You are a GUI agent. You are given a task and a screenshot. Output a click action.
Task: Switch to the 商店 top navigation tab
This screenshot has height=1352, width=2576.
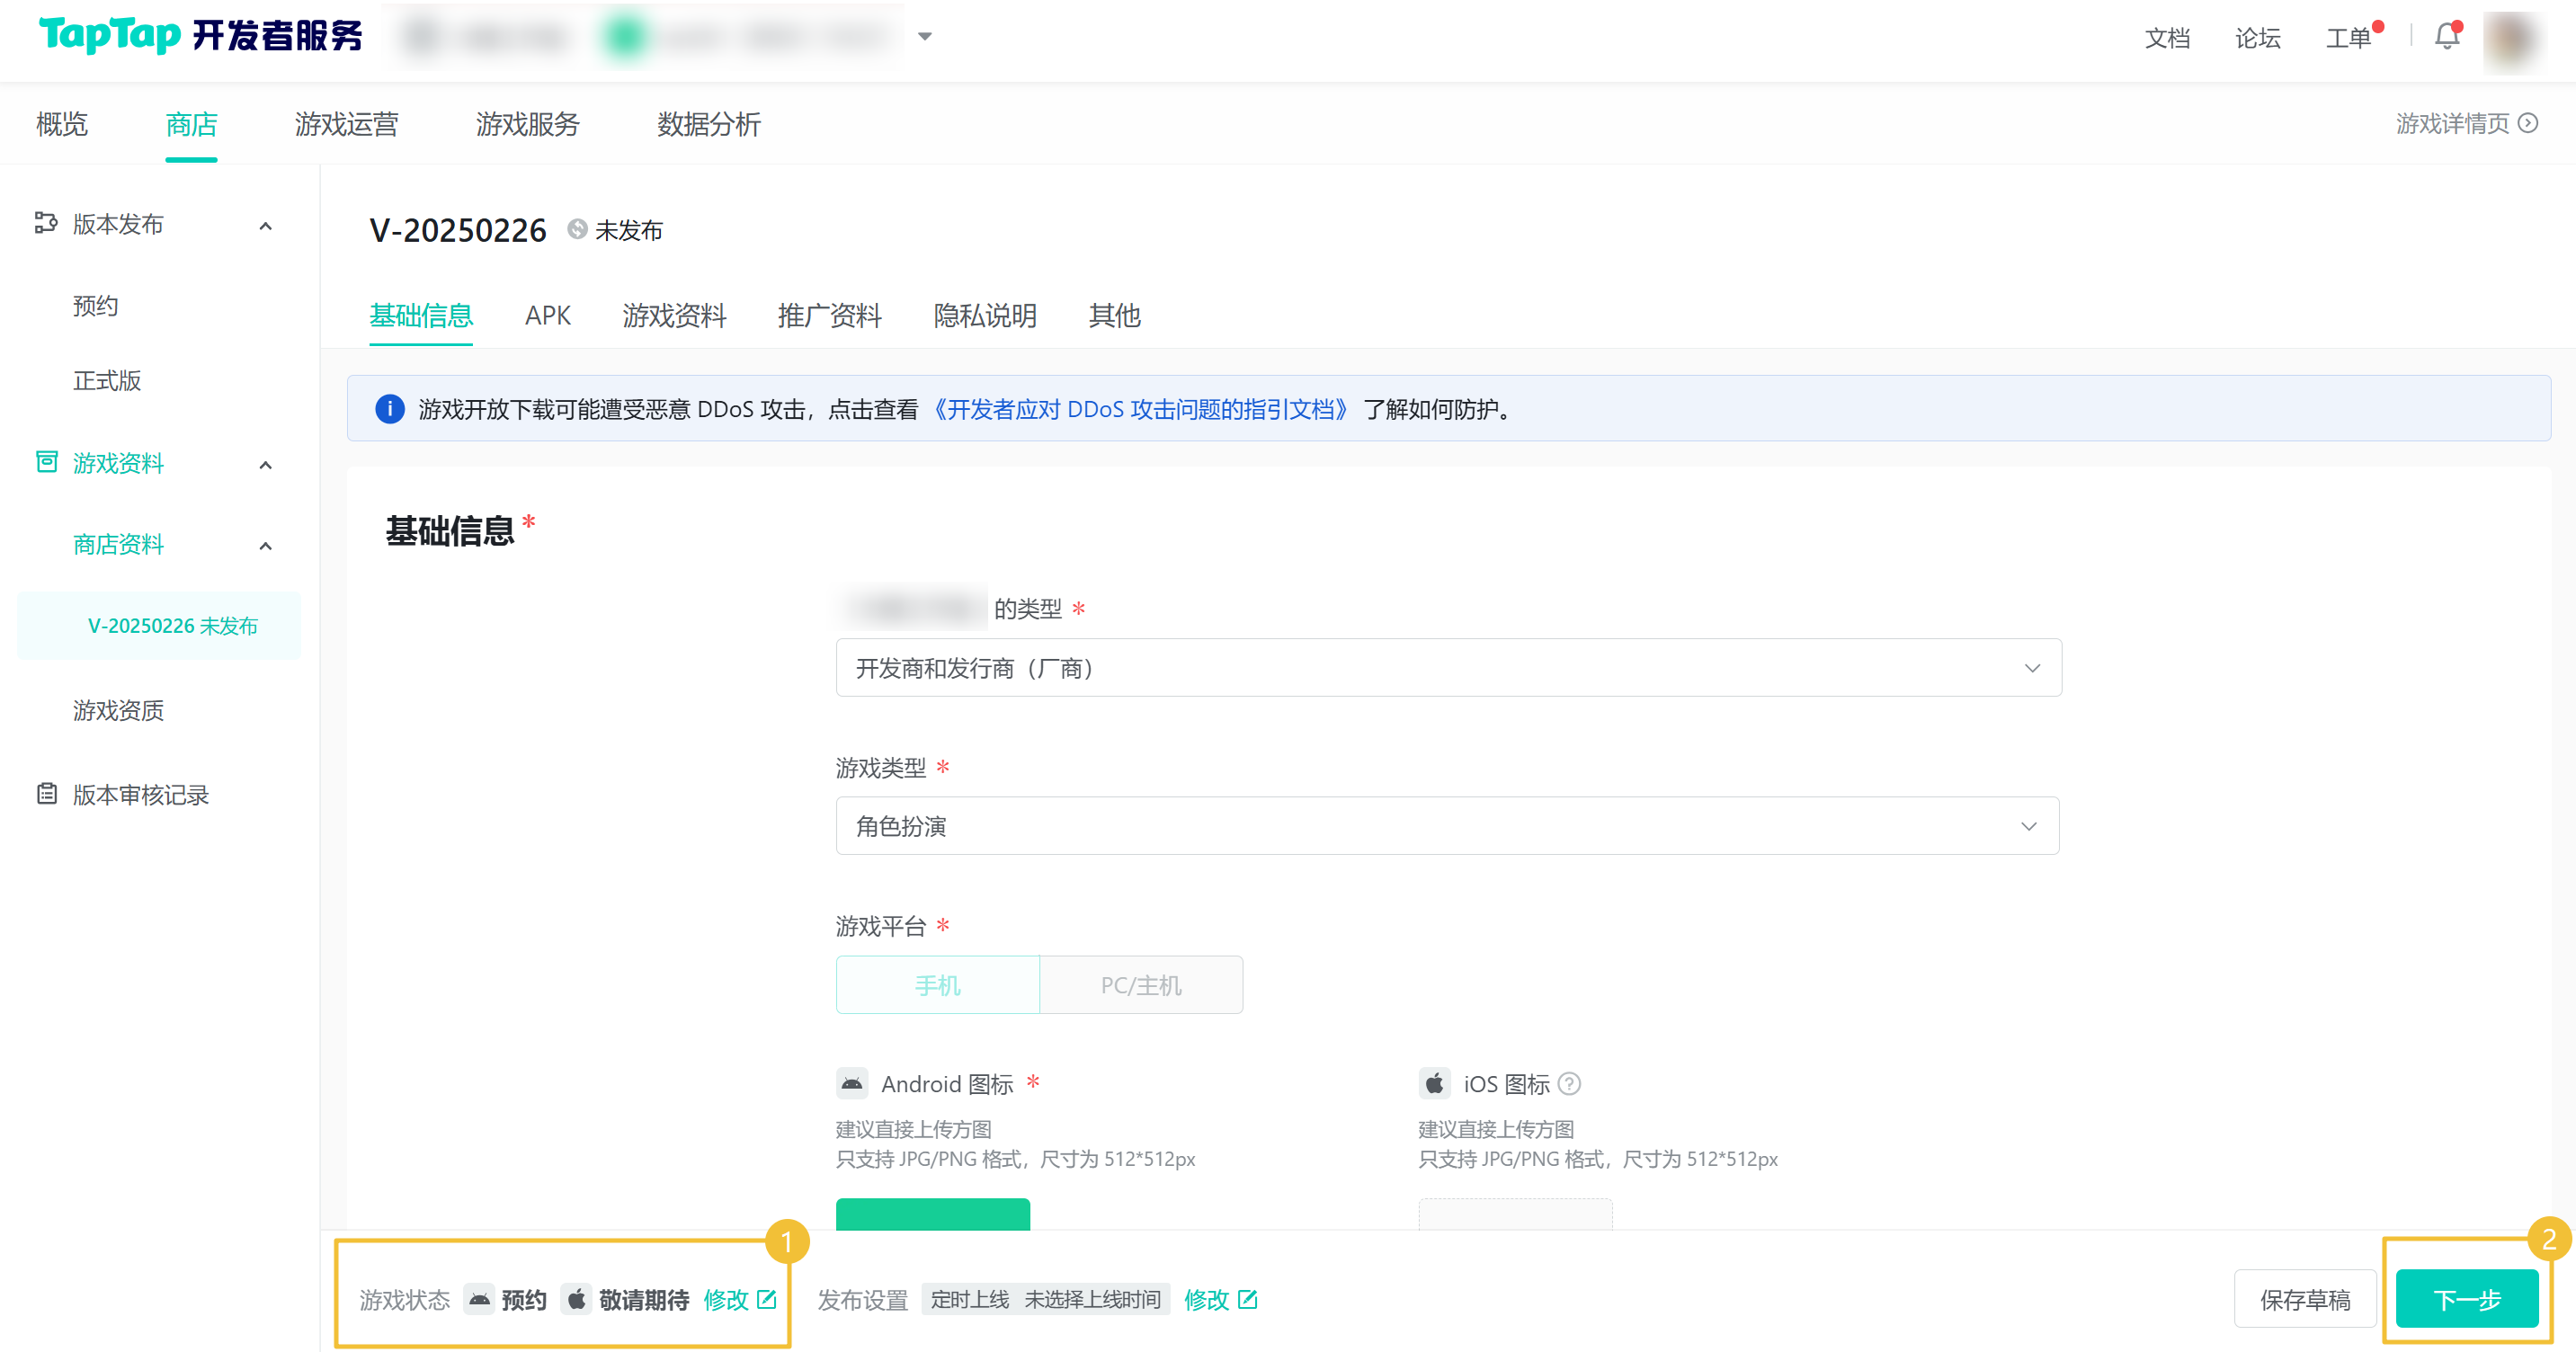[191, 124]
